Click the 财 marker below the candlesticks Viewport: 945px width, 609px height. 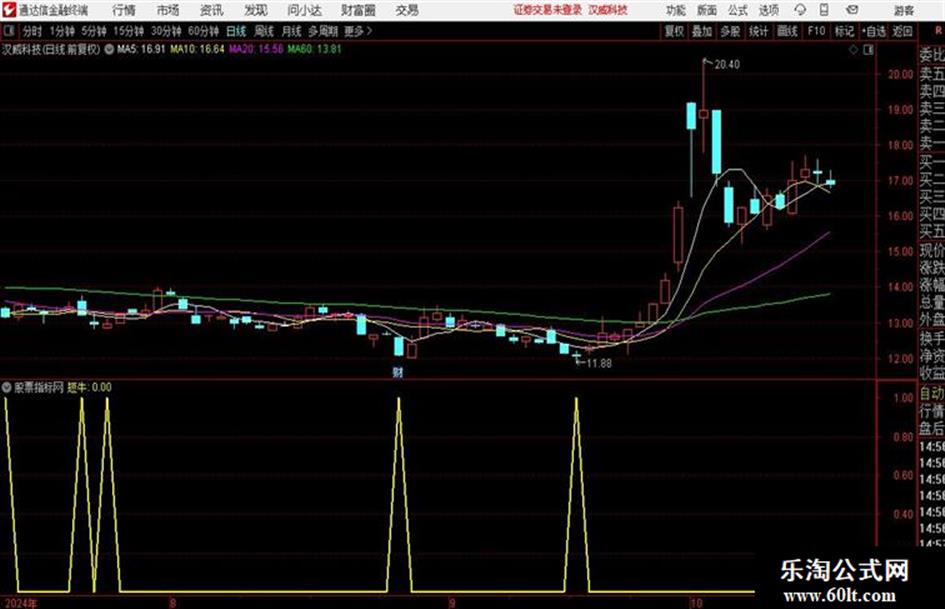398,372
